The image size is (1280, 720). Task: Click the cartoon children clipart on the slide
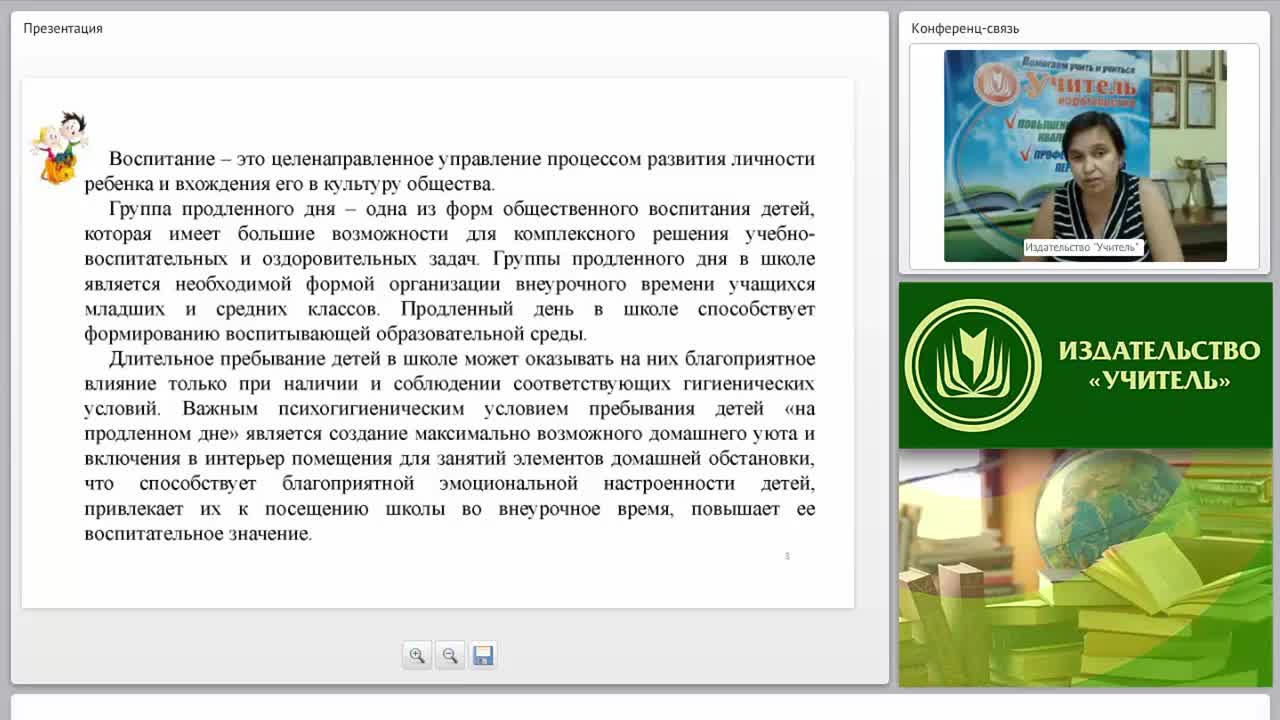59,148
